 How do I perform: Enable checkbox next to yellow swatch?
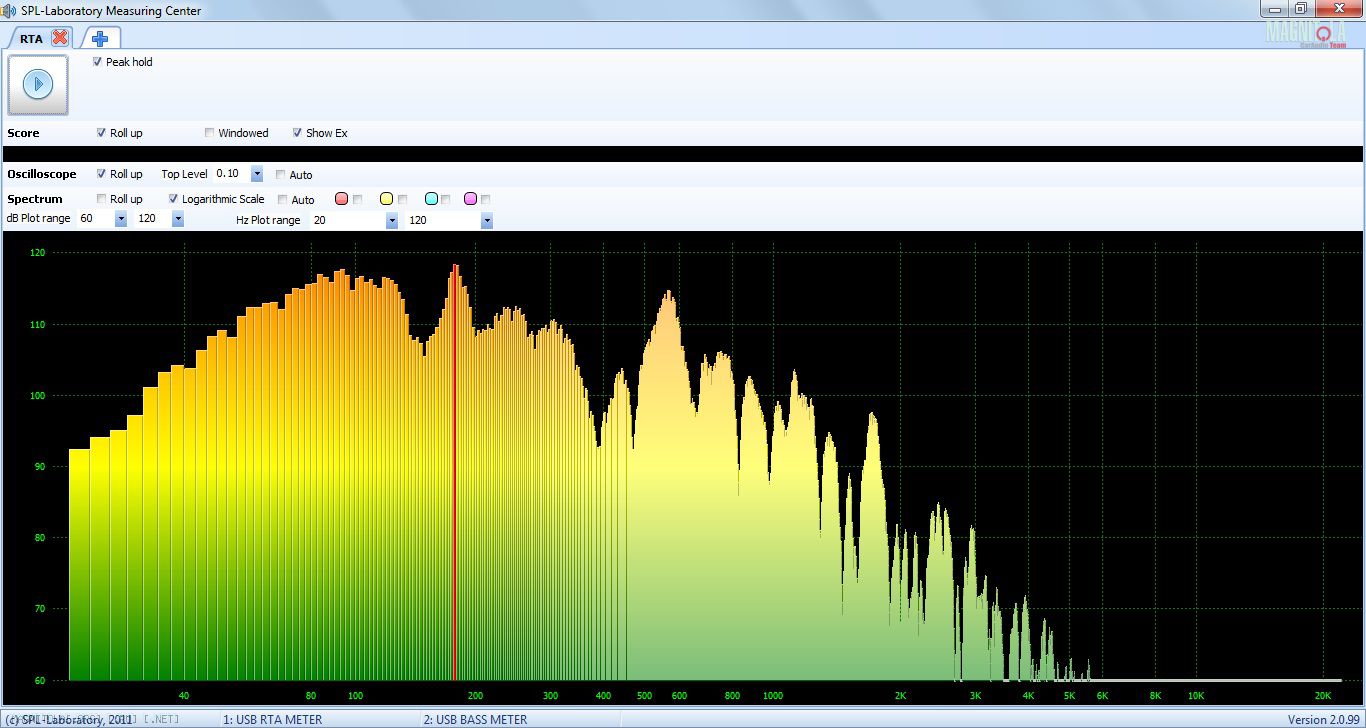click(403, 199)
